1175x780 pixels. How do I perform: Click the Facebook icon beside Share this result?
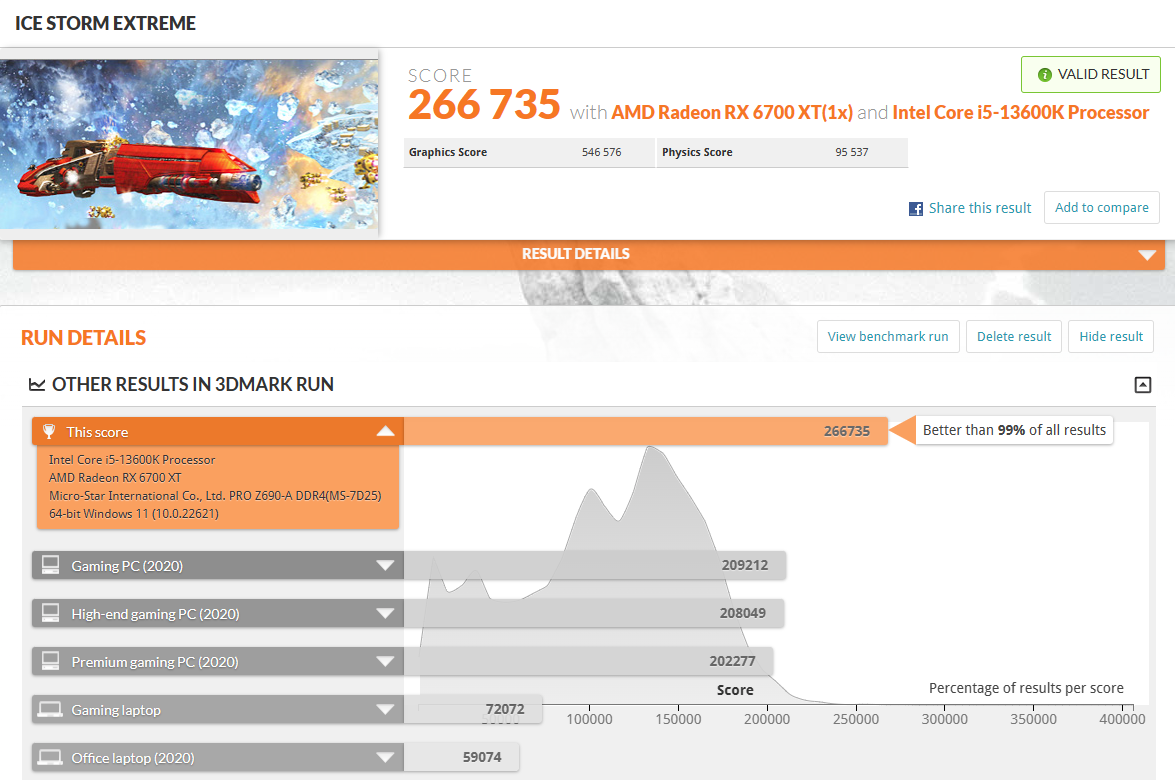[916, 209]
